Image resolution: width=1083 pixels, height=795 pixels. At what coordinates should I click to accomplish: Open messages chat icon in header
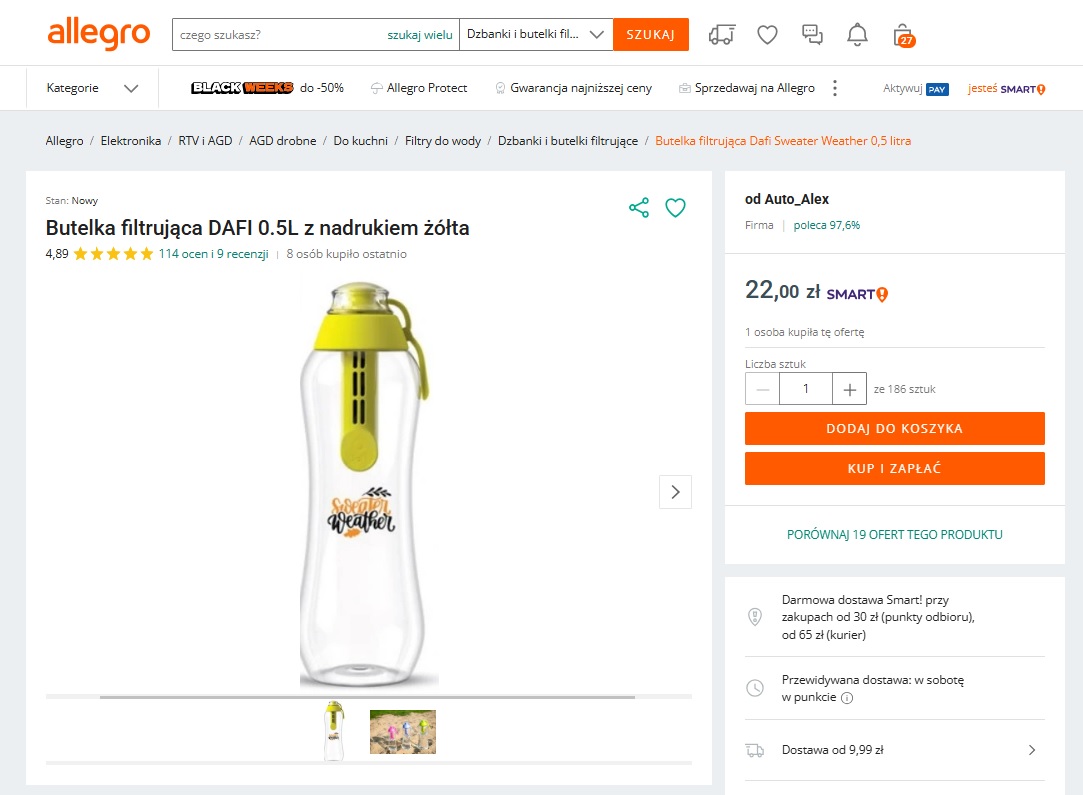pos(812,34)
